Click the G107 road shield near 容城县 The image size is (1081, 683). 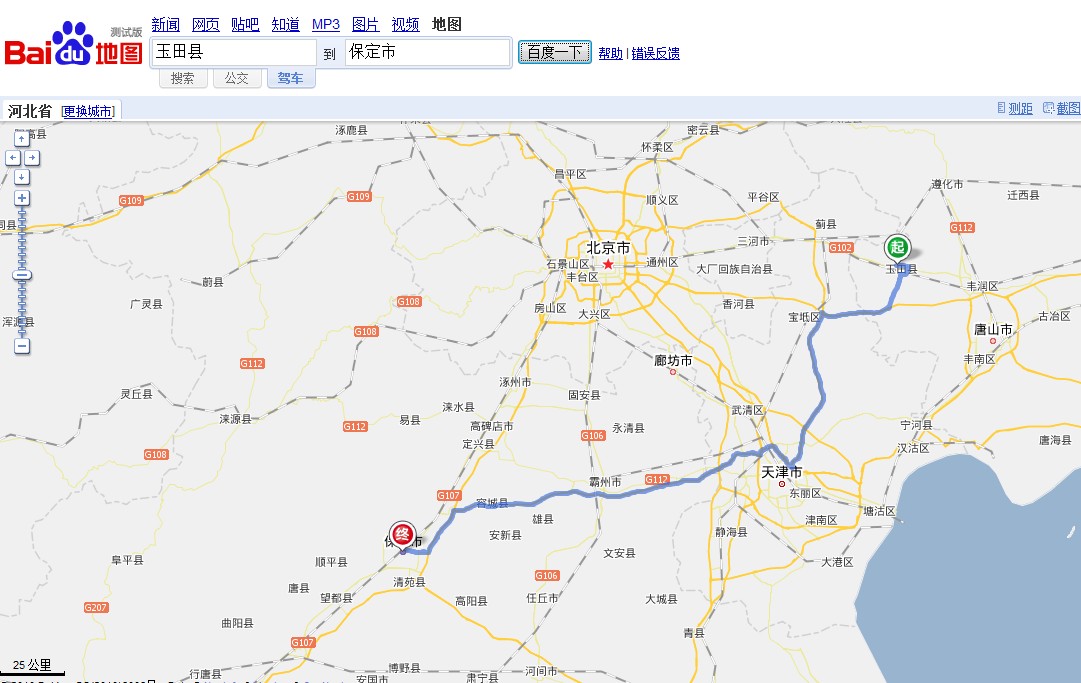(449, 496)
